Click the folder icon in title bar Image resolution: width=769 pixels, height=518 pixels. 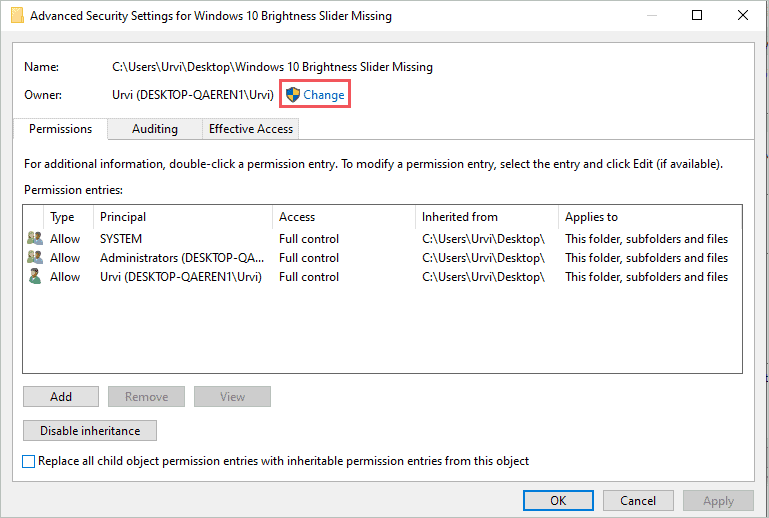coord(15,16)
